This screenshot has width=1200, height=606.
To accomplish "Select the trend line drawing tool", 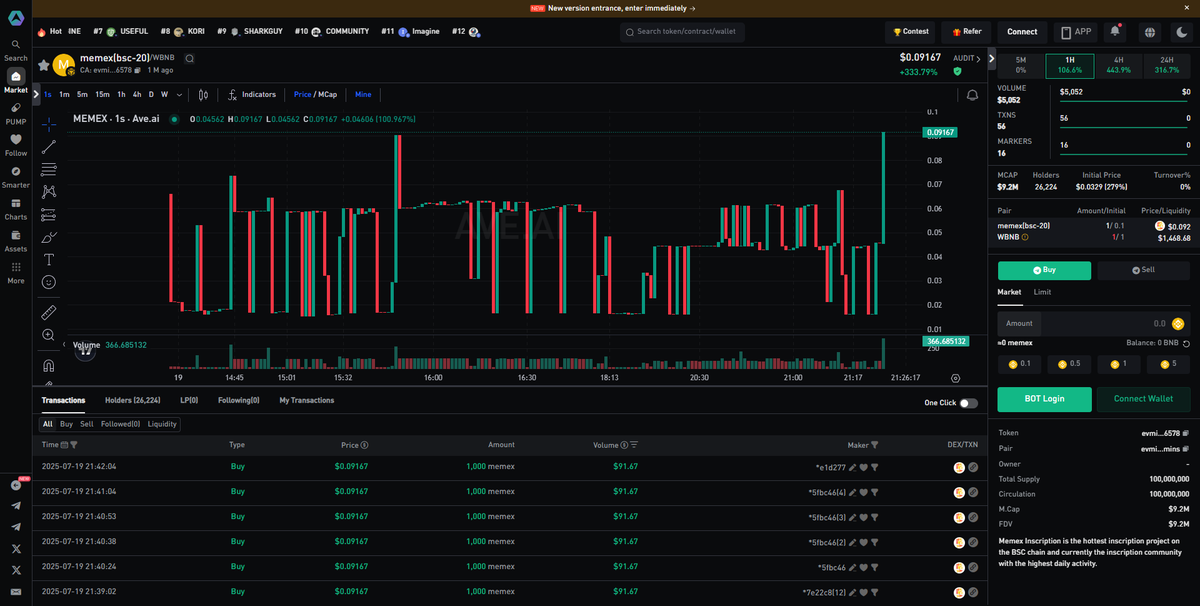I will [x=49, y=147].
